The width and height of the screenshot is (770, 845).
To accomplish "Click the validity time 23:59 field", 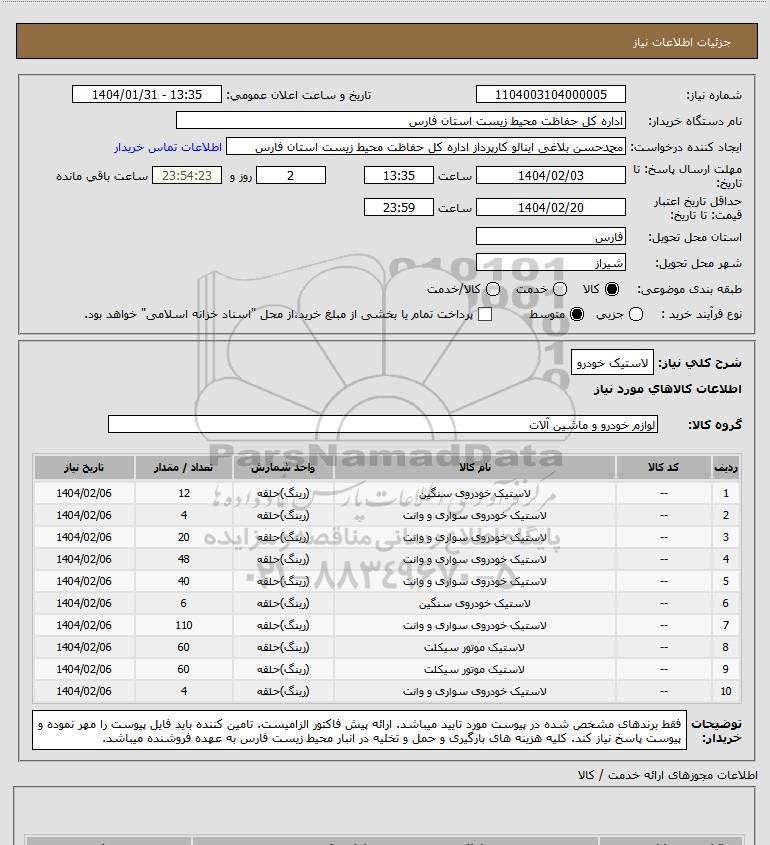I will (x=399, y=207).
